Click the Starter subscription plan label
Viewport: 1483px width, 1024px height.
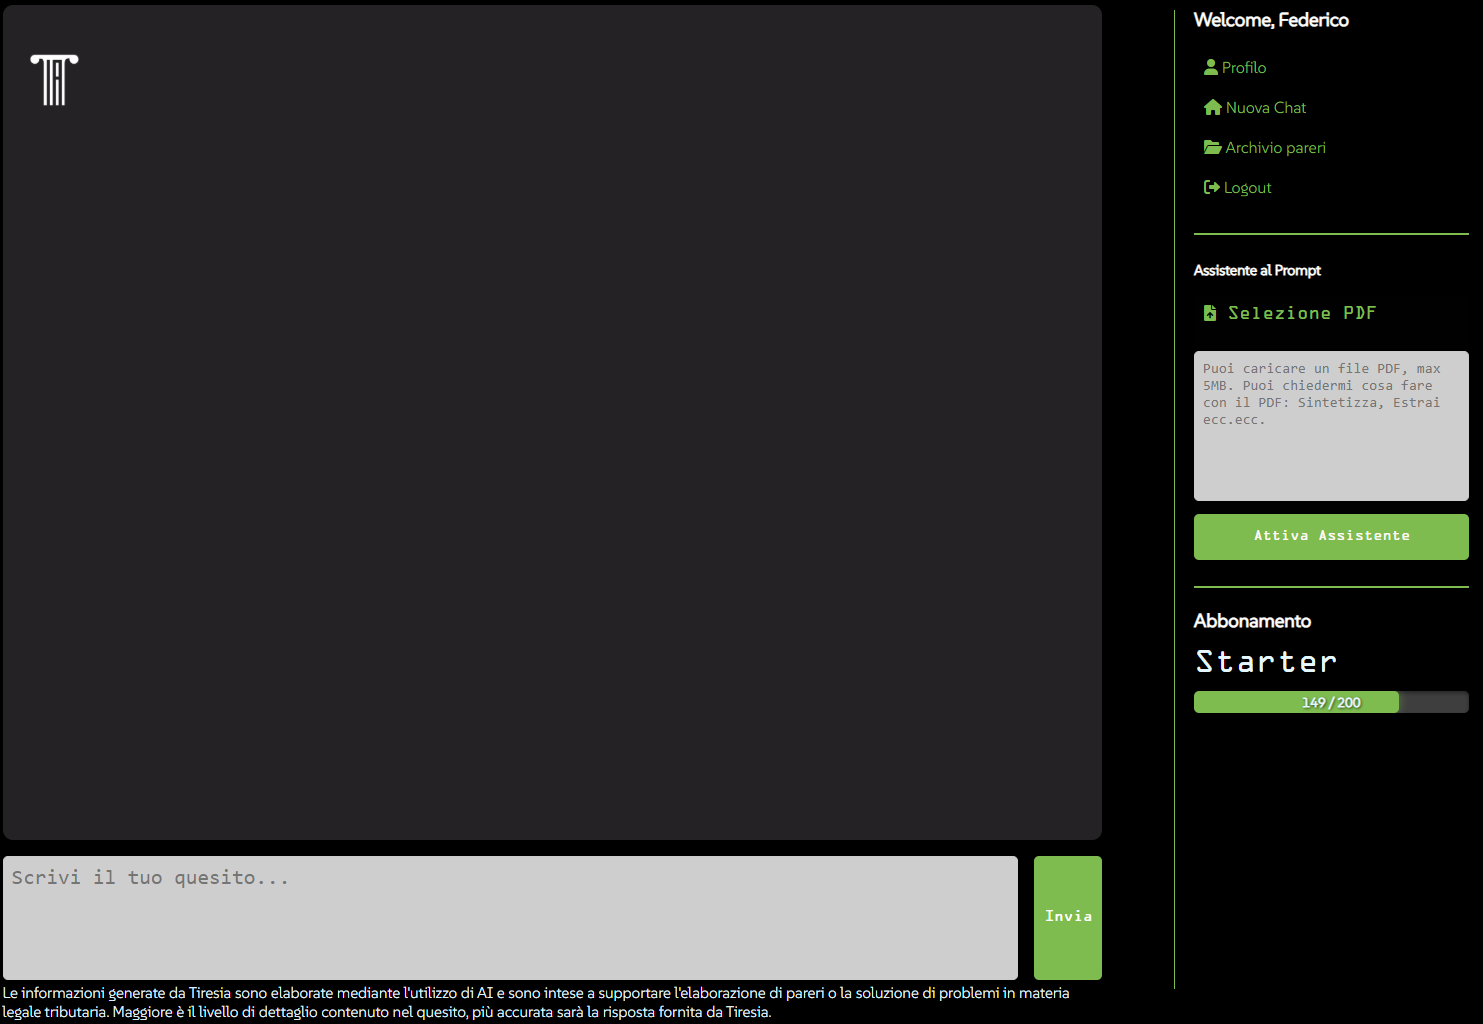pos(1266,661)
